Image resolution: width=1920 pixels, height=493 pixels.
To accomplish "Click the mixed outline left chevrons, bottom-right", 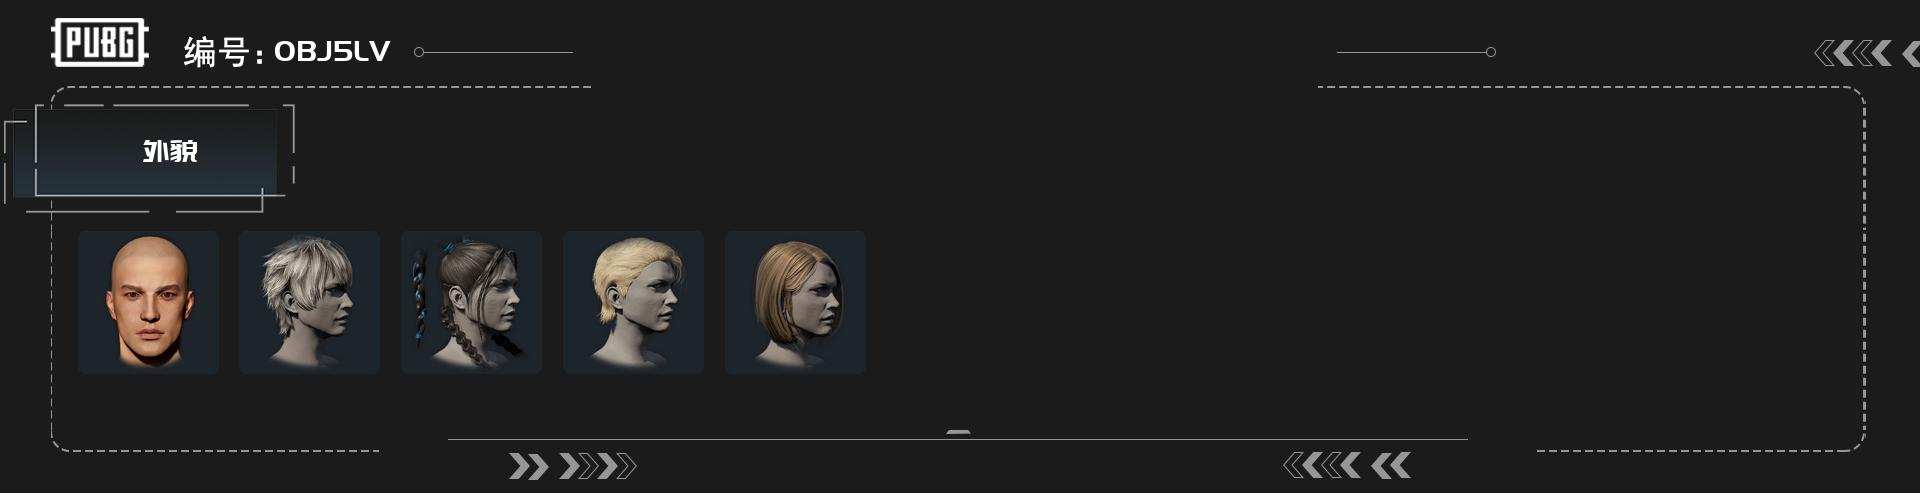I will [x=1322, y=465].
